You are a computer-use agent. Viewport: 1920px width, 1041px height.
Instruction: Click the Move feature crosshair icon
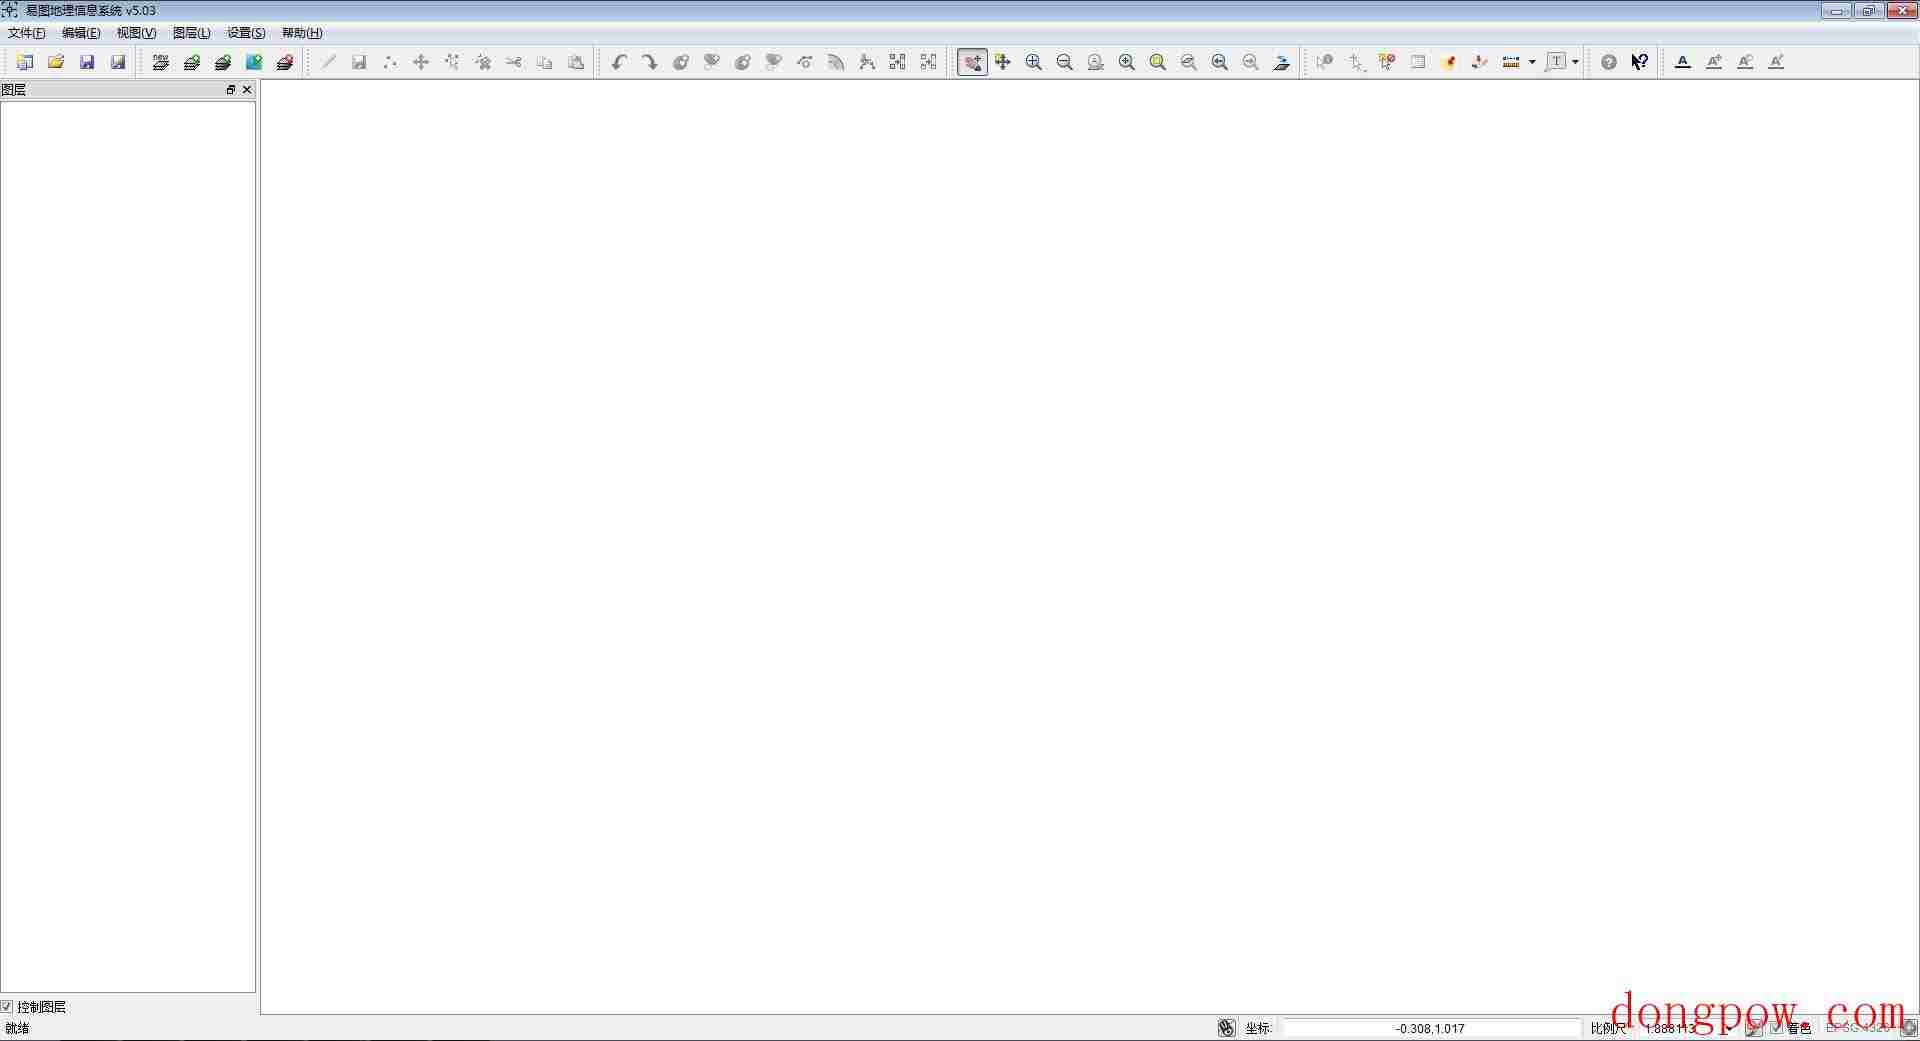[x=421, y=62]
